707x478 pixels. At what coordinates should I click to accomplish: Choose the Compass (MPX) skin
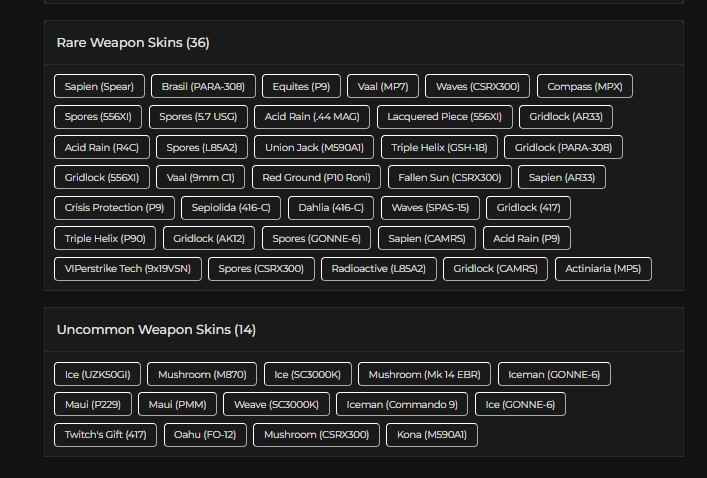(x=584, y=87)
